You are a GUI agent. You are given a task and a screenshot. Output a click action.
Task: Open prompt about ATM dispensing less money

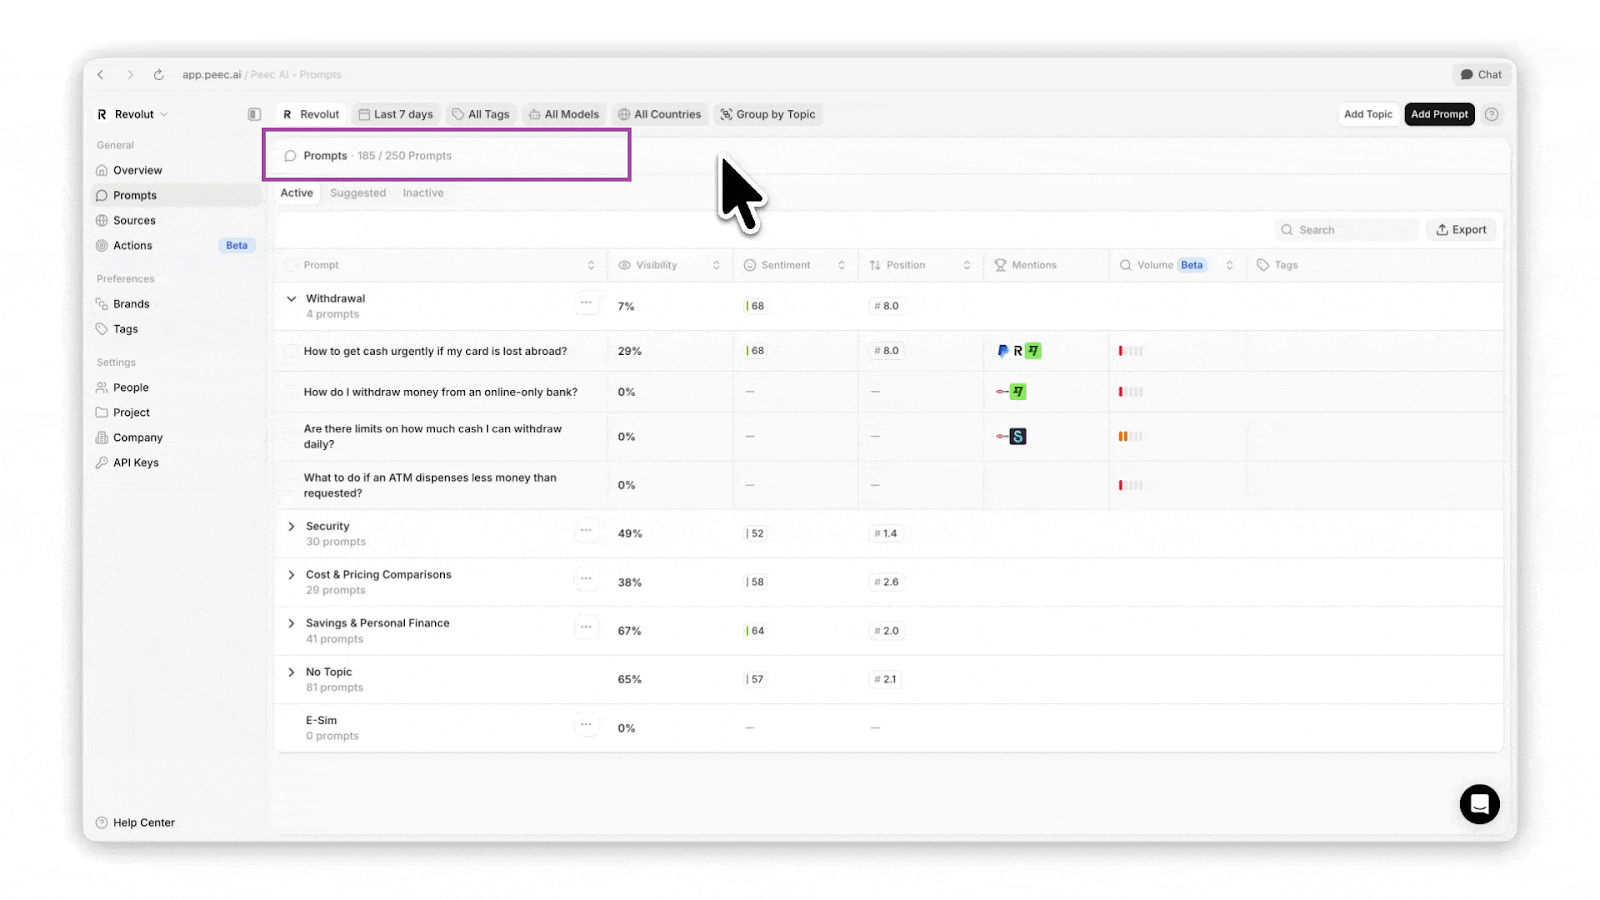point(430,486)
